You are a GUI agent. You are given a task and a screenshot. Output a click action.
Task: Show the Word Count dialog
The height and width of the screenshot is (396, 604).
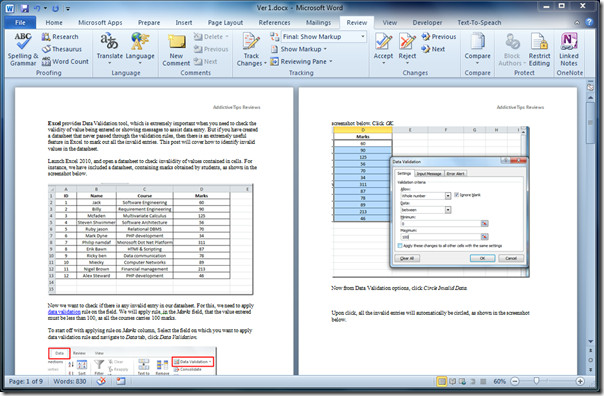pos(65,61)
